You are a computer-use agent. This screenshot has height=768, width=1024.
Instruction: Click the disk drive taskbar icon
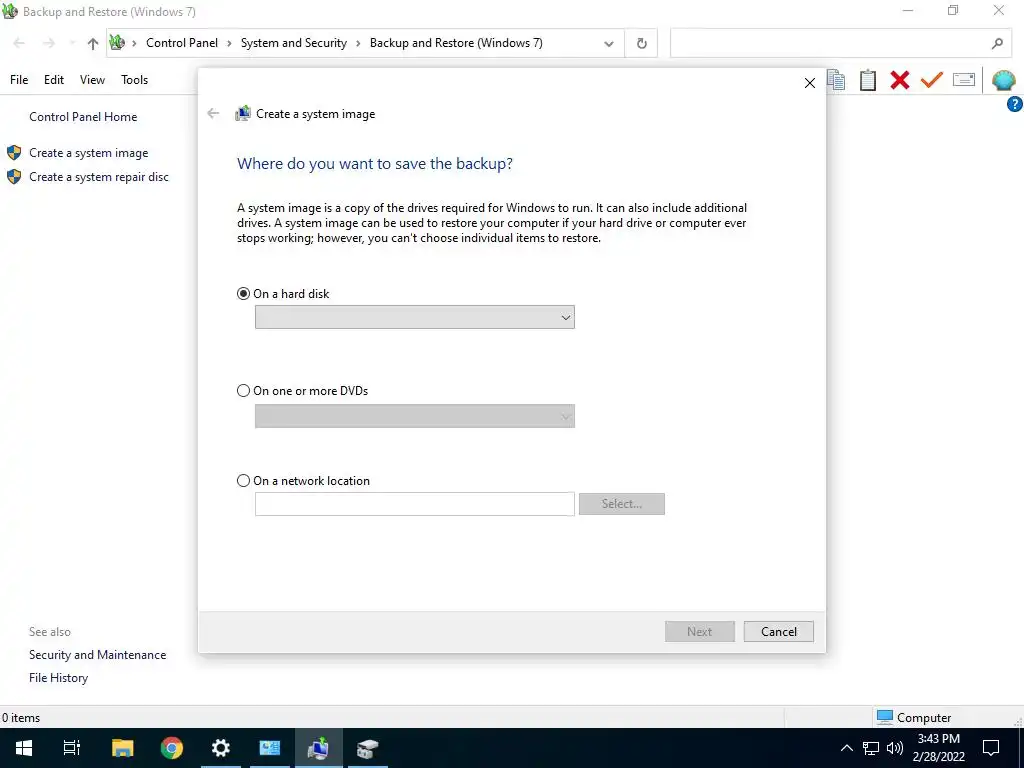coord(368,748)
